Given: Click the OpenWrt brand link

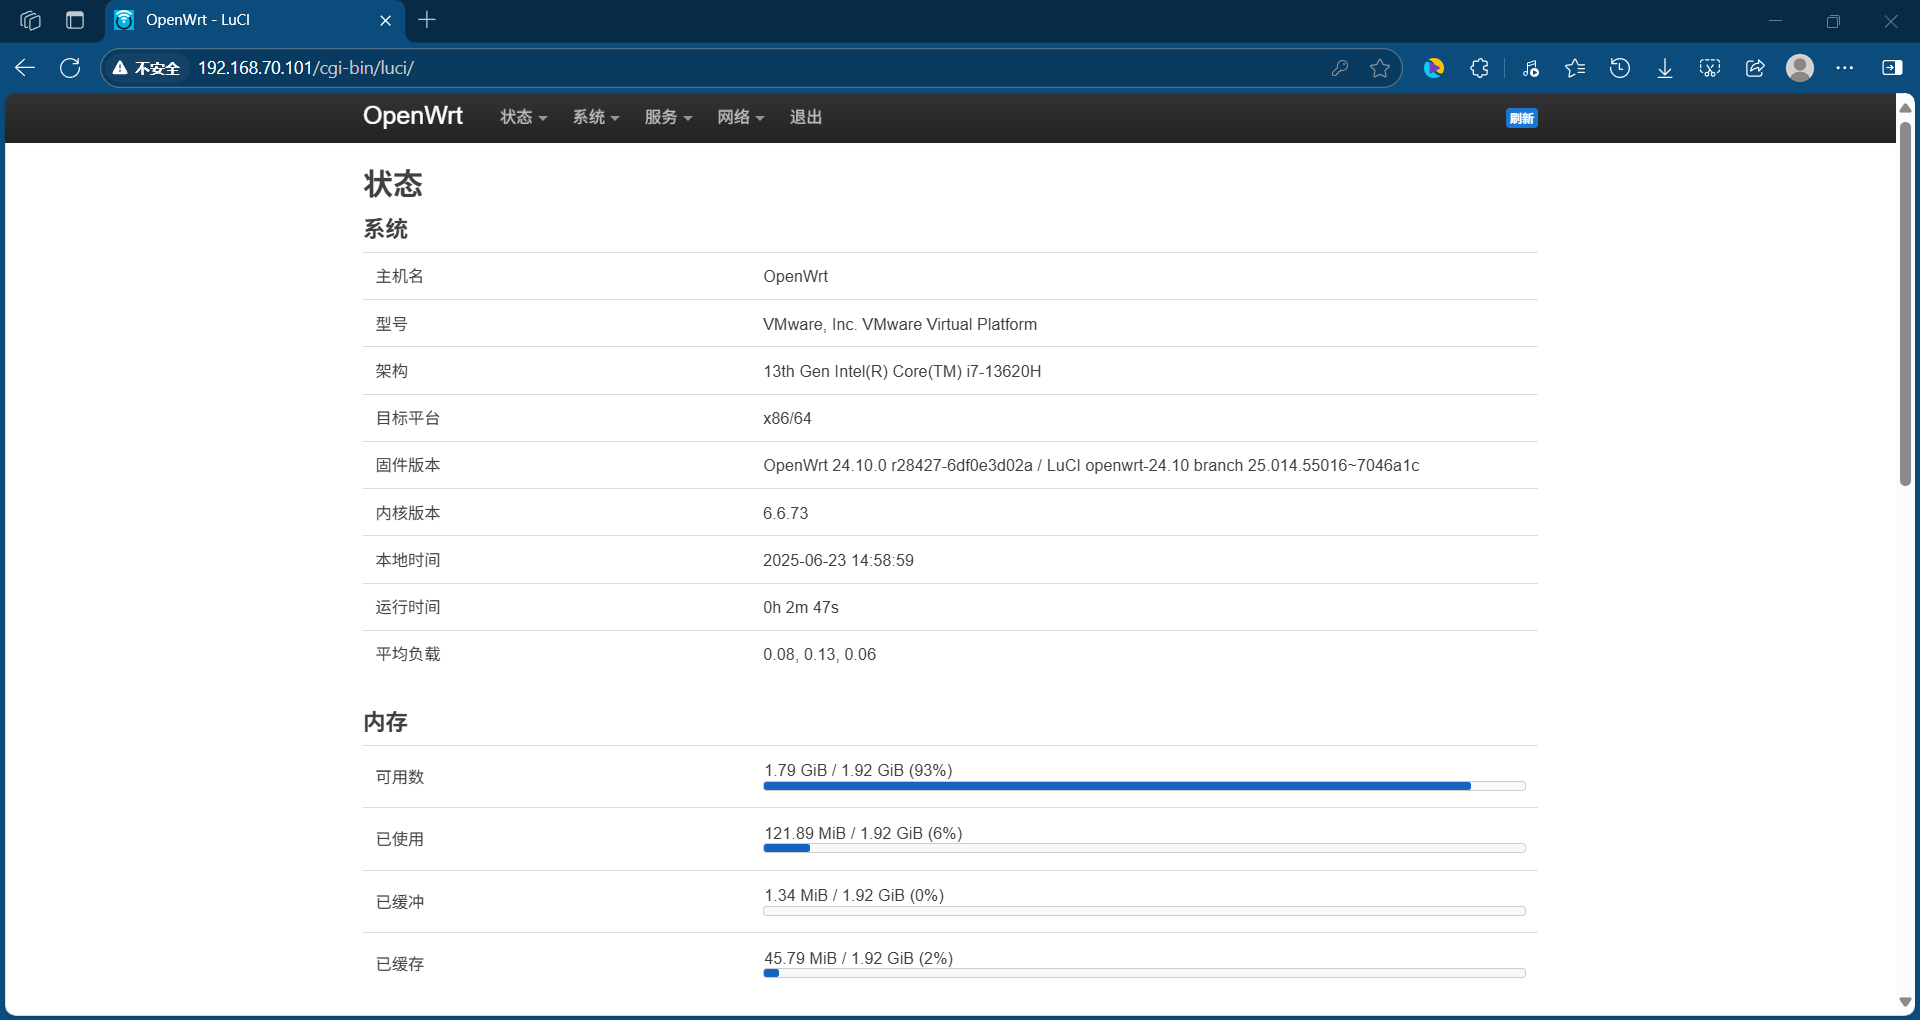Looking at the screenshot, I should [413, 116].
